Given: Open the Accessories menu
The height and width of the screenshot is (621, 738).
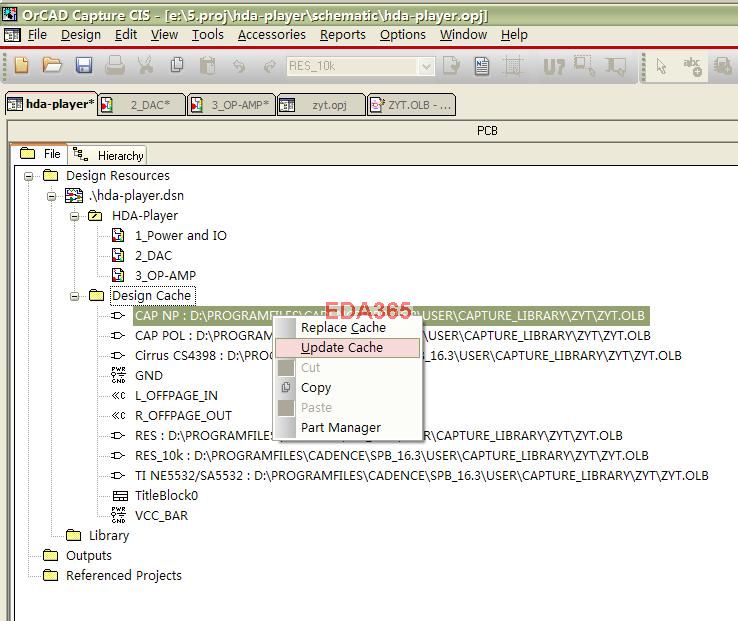Looking at the screenshot, I should tap(272, 35).
